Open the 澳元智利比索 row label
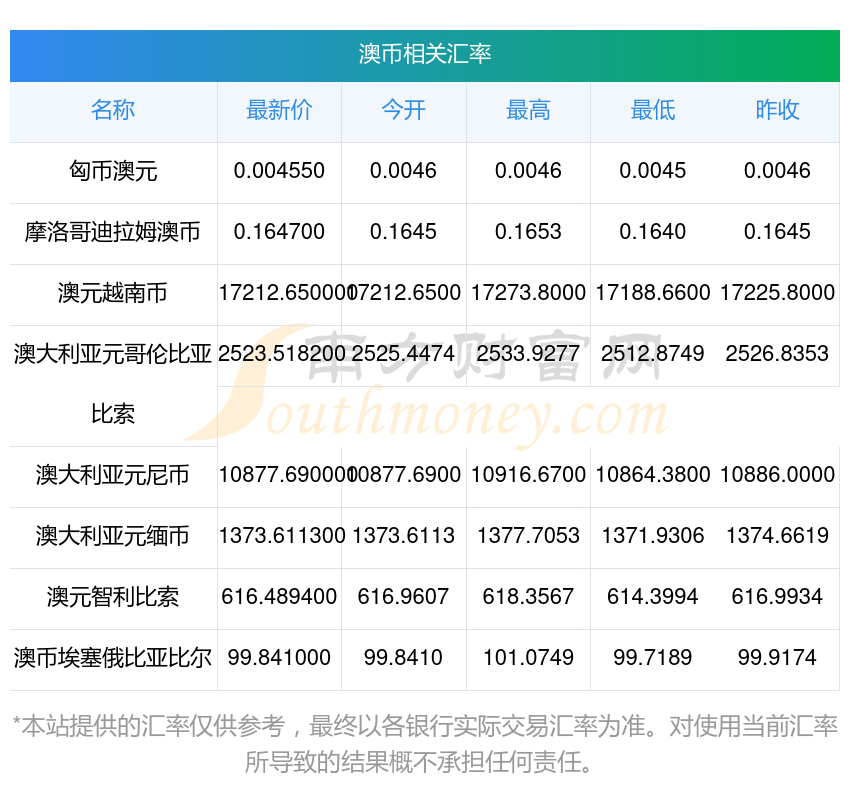The height and width of the screenshot is (793, 850). pos(113,597)
